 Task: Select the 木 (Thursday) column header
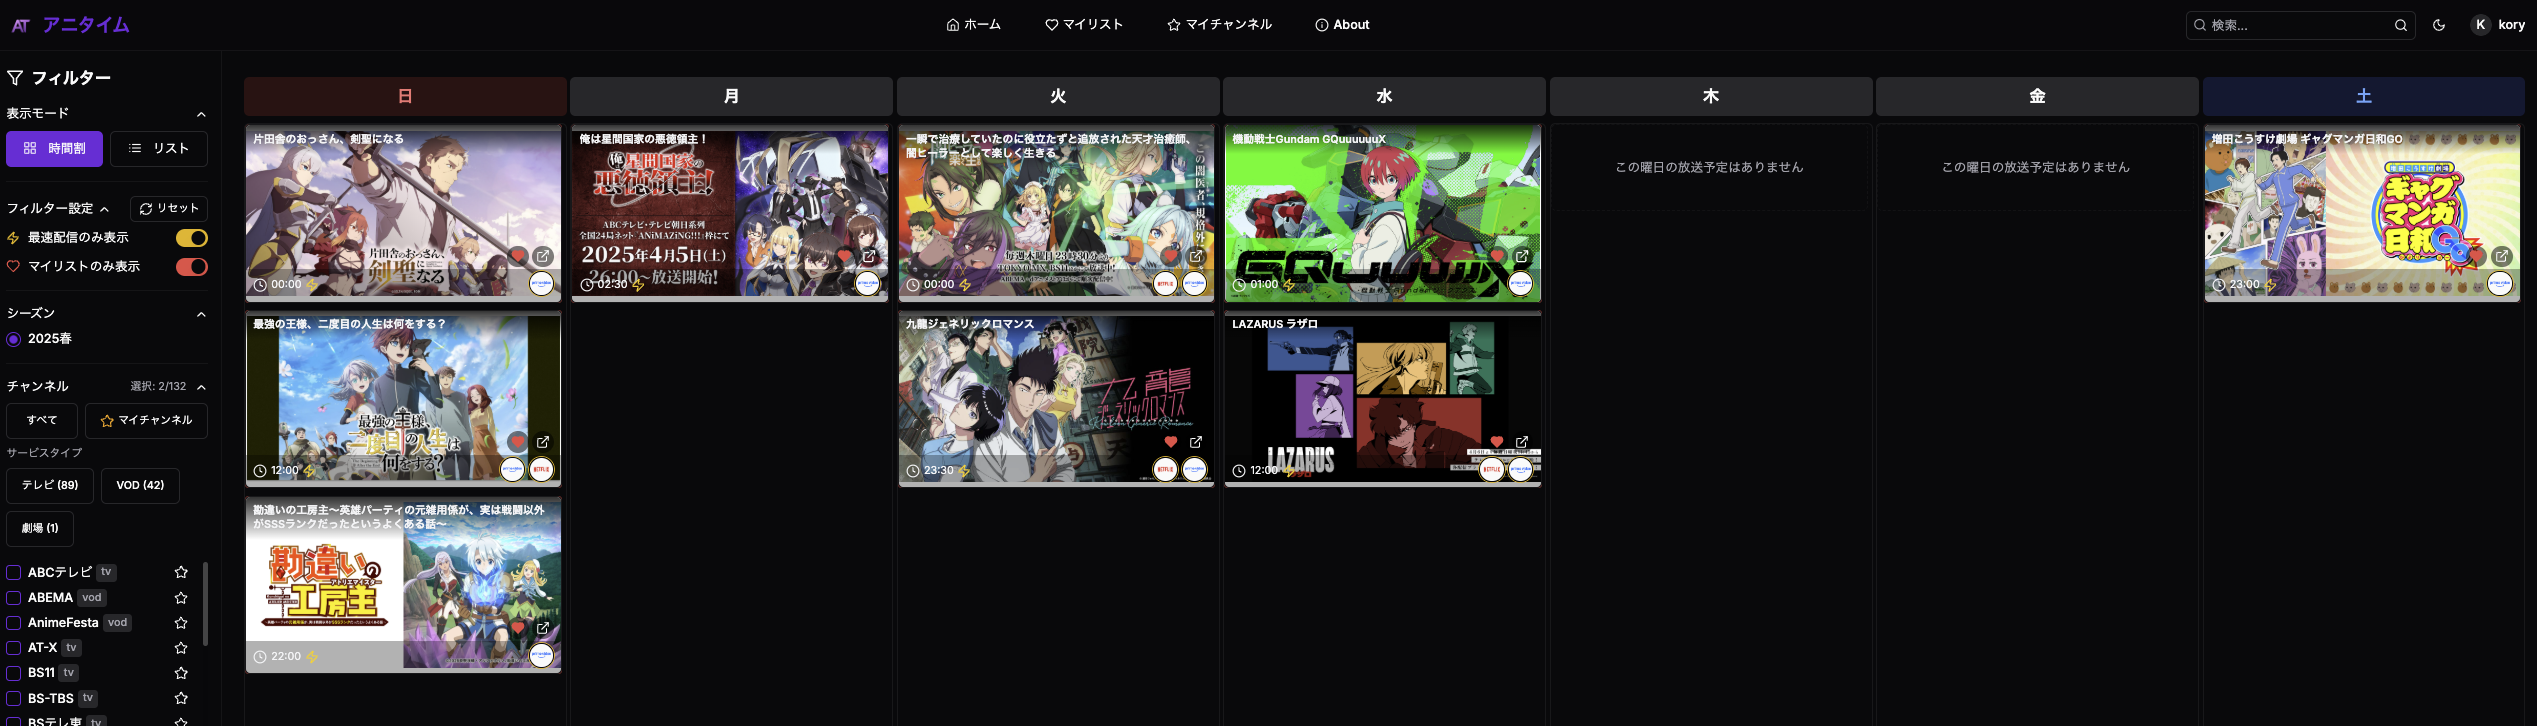(1711, 96)
